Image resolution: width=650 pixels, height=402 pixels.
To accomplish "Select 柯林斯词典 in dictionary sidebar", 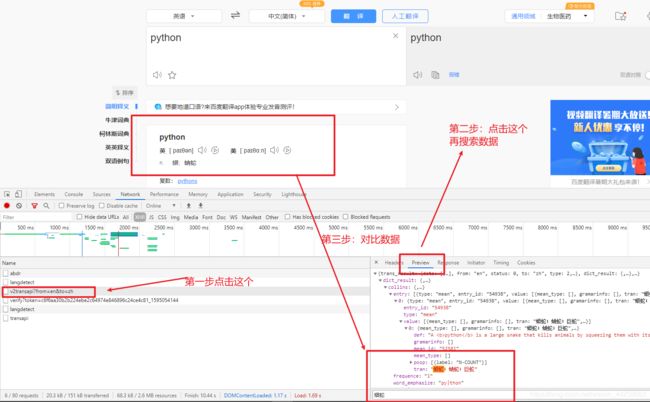I will tap(114, 133).
